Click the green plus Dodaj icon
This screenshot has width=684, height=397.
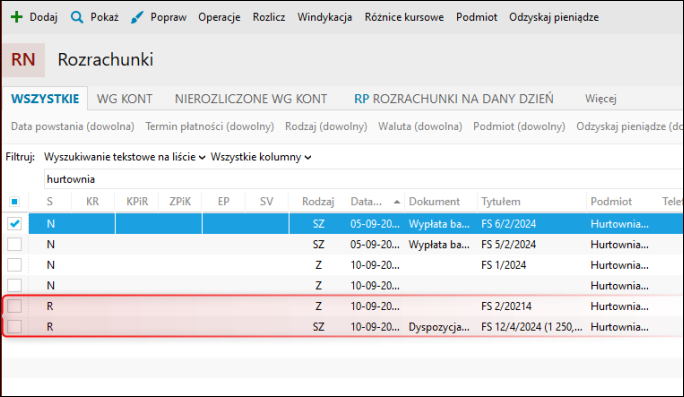tap(17, 17)
